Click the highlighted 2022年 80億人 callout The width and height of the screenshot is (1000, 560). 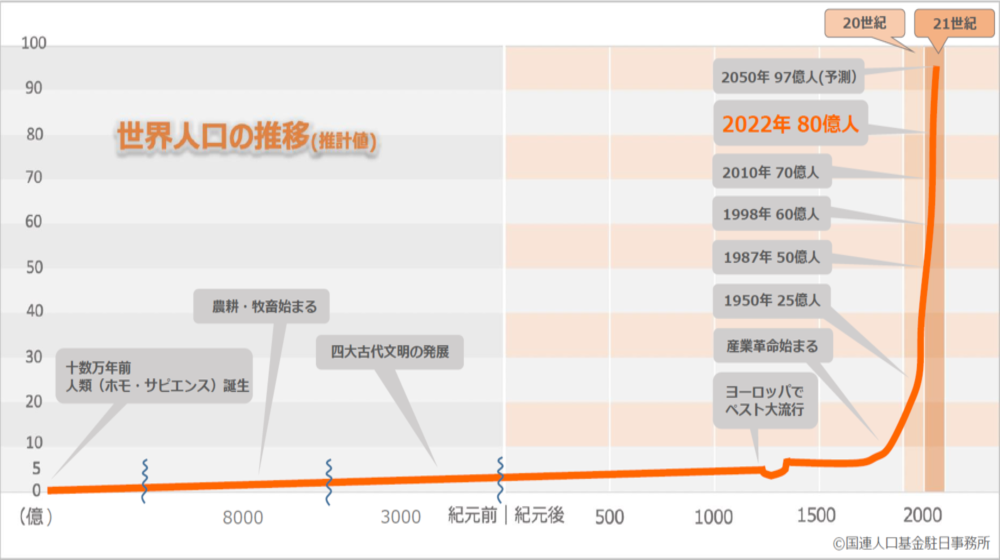789,124
